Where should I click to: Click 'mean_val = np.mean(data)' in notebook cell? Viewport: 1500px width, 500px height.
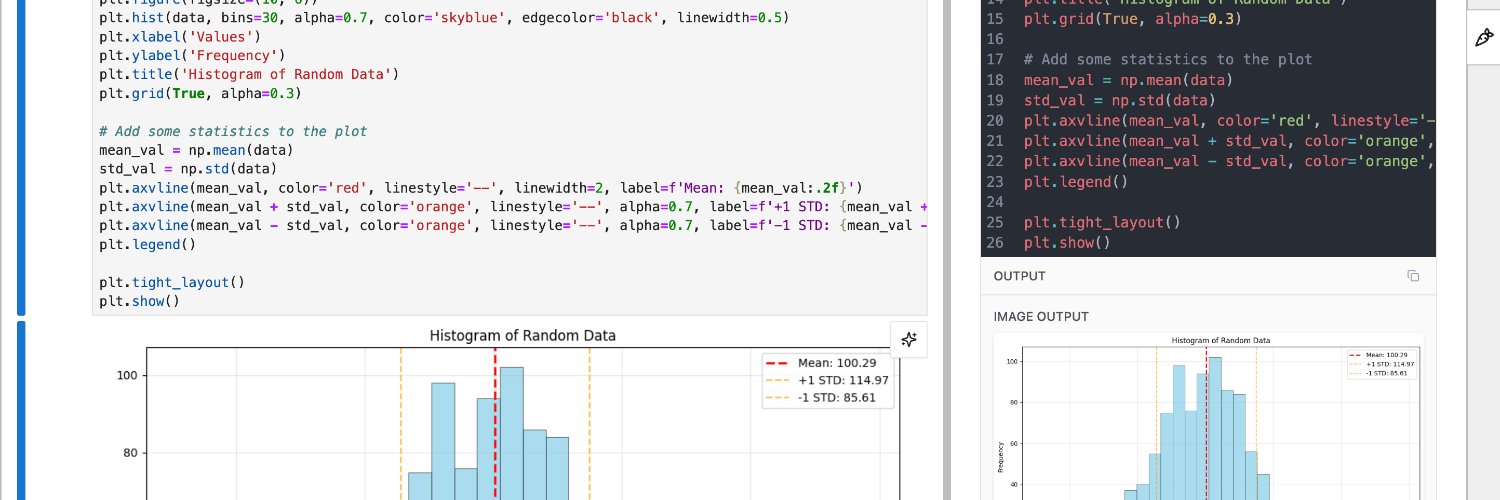(x=196, y=150)
